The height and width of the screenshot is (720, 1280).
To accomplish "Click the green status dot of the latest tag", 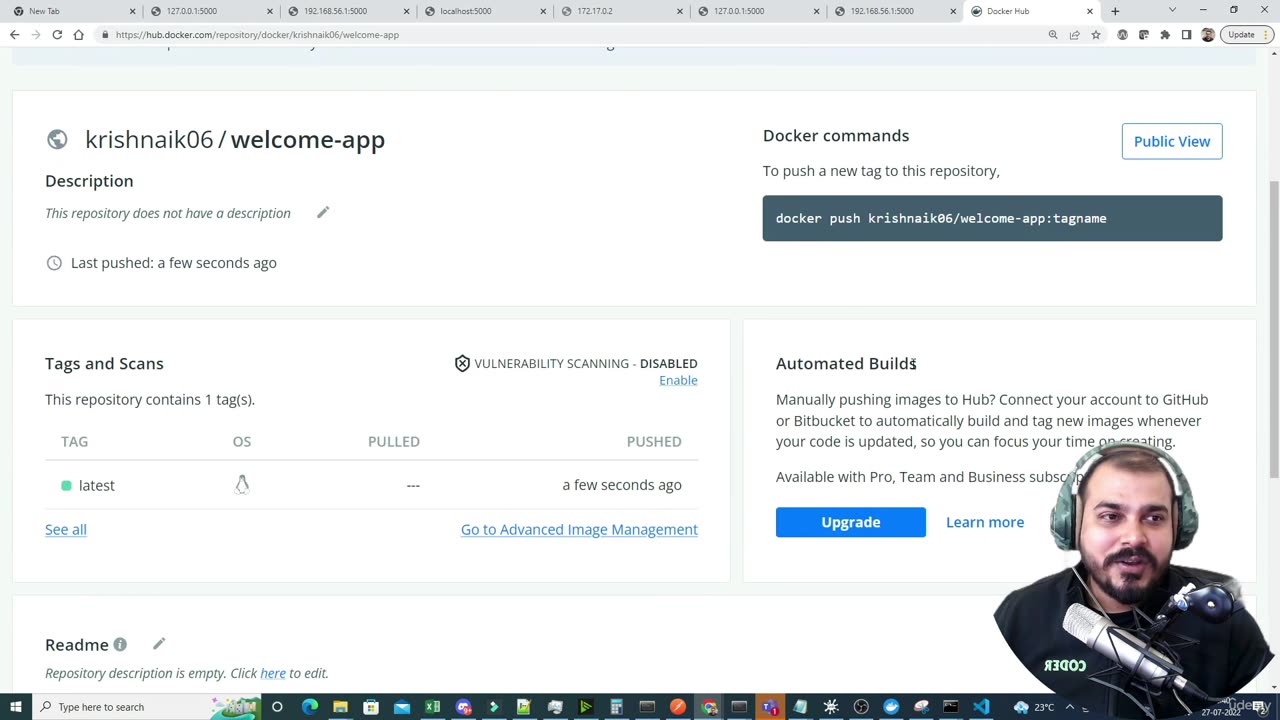I will click(66, 485).
